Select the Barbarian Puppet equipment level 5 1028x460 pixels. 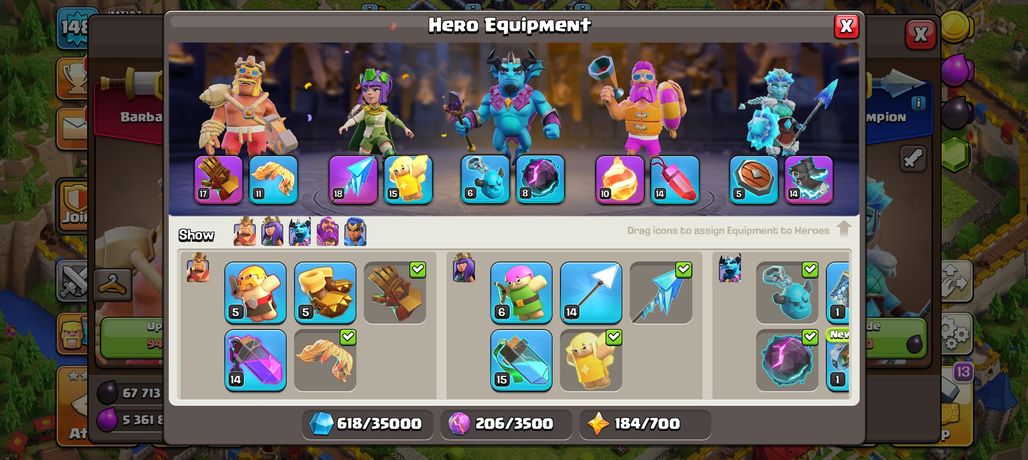[255, 292]
